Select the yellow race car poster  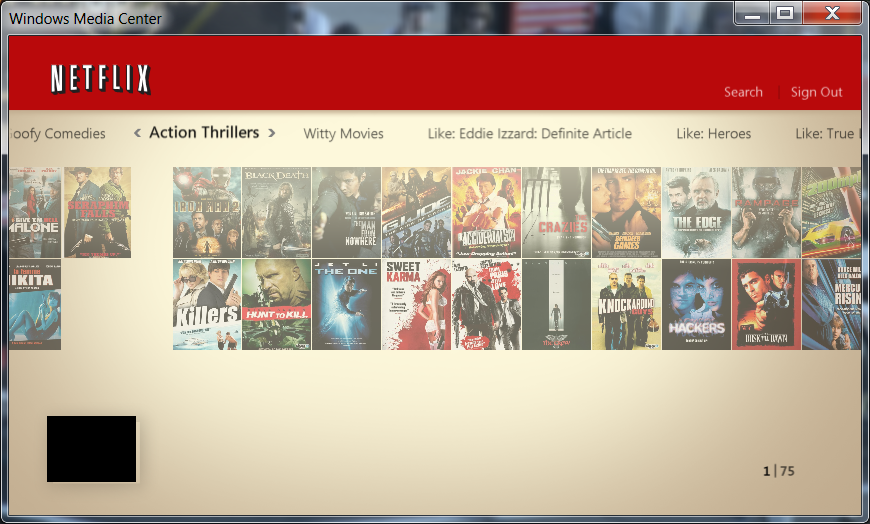tap(831, 212)
